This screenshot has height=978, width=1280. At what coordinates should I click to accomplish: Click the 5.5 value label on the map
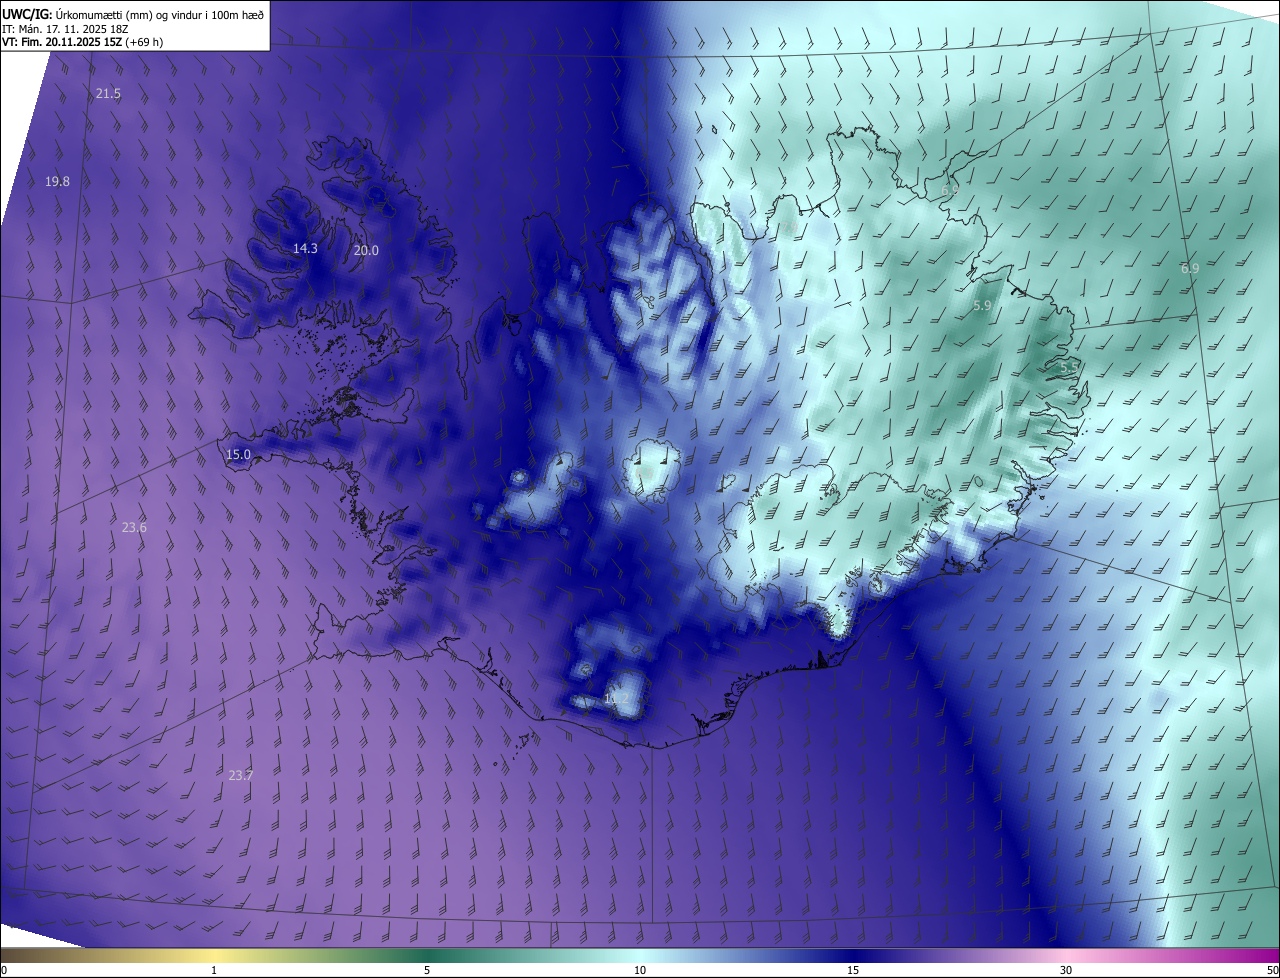tap(1069, 368)
